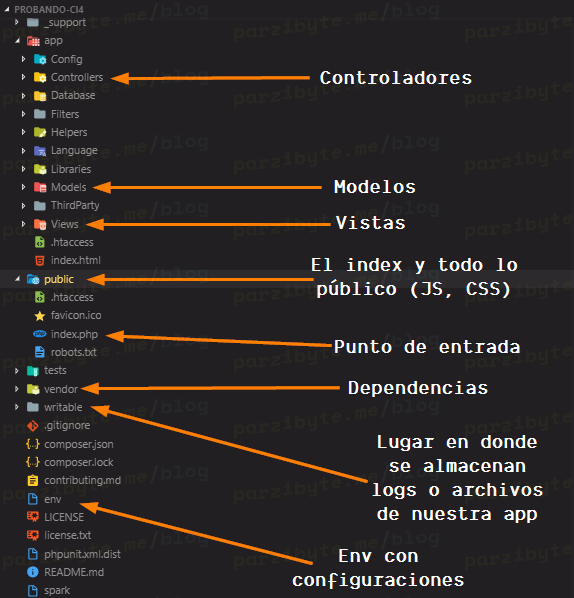Click the Views folder icon
This screenshot has height=598, width=574.
(40, 224)
